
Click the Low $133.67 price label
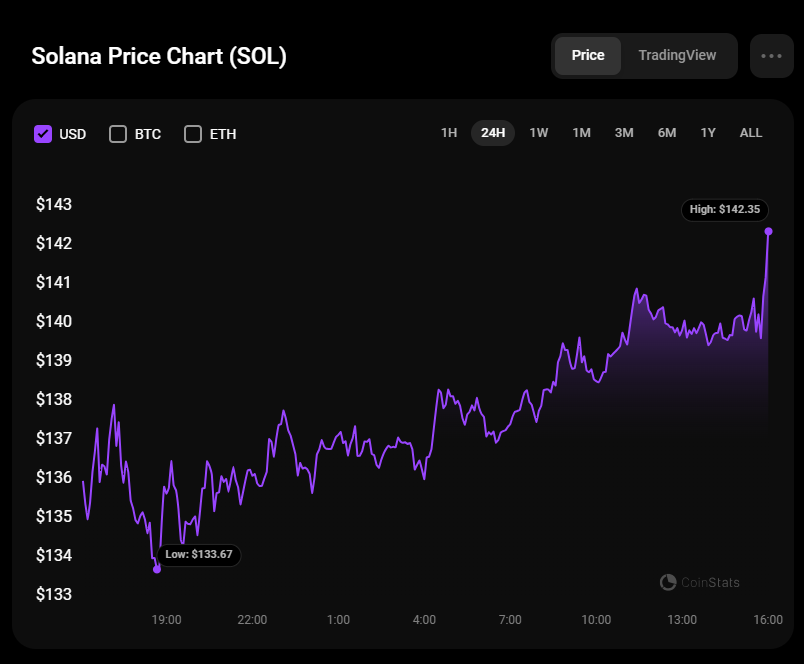(x=199, y=554)
